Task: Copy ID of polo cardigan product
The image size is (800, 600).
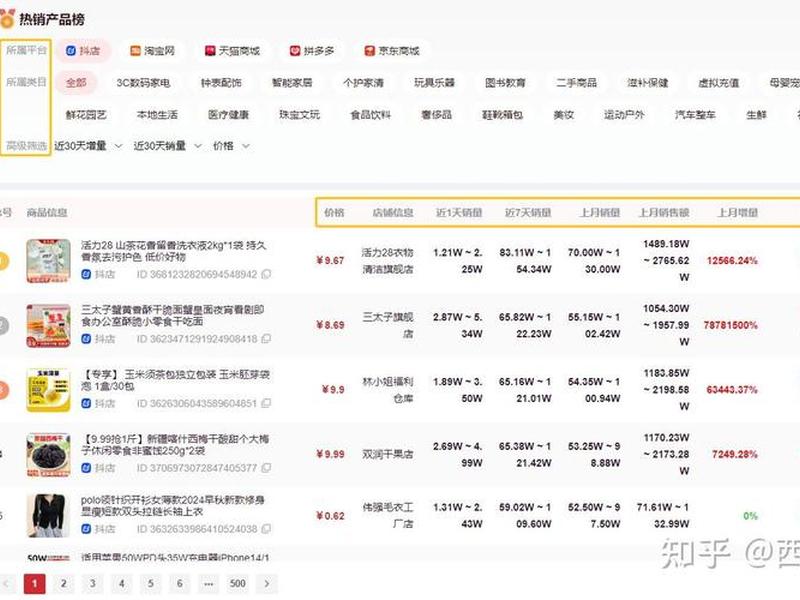Action: (x=266, y=529)
